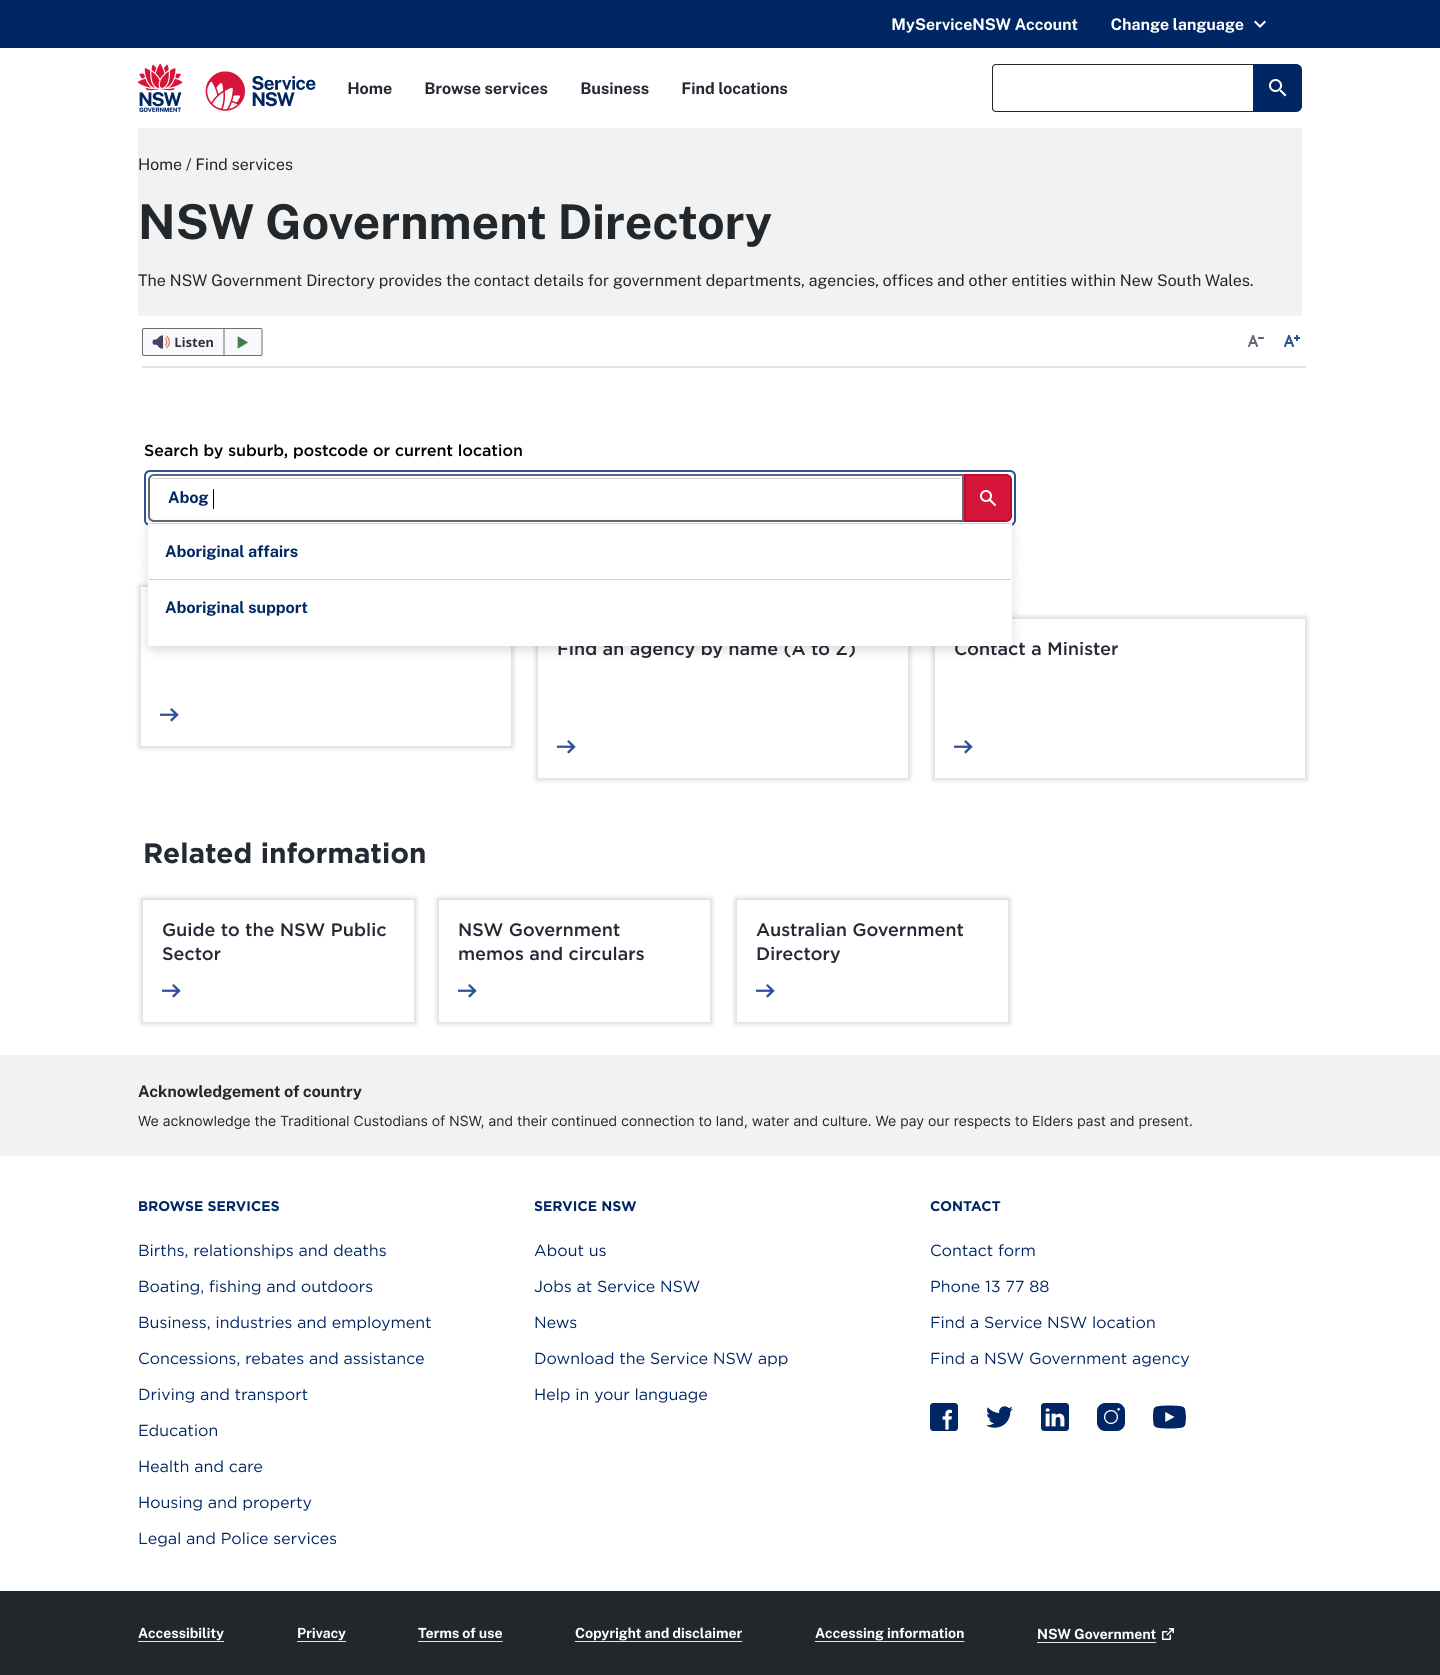Click the Listen speaker button
1440x1675 pixels.
pyautogui.click(x=183, y=342)
